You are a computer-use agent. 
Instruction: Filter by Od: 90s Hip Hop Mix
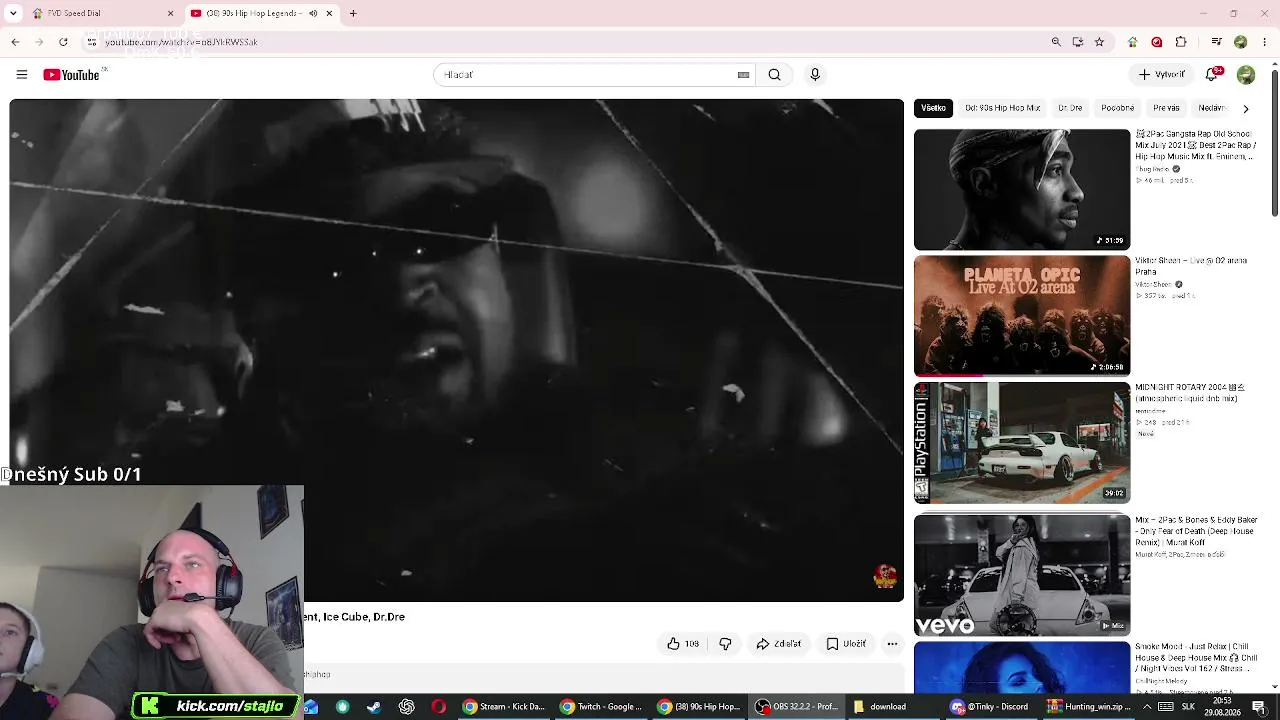pos(1002,108)
